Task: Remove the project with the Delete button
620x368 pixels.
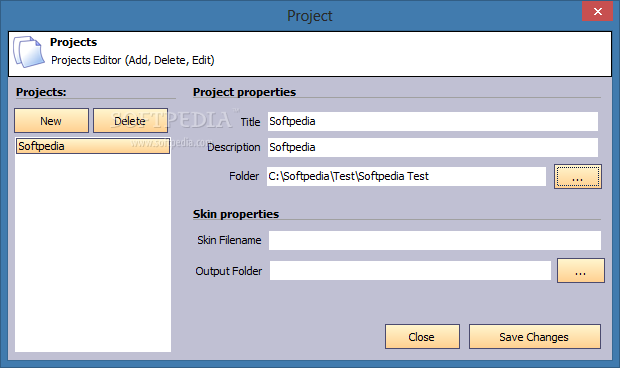Action: 130,121
